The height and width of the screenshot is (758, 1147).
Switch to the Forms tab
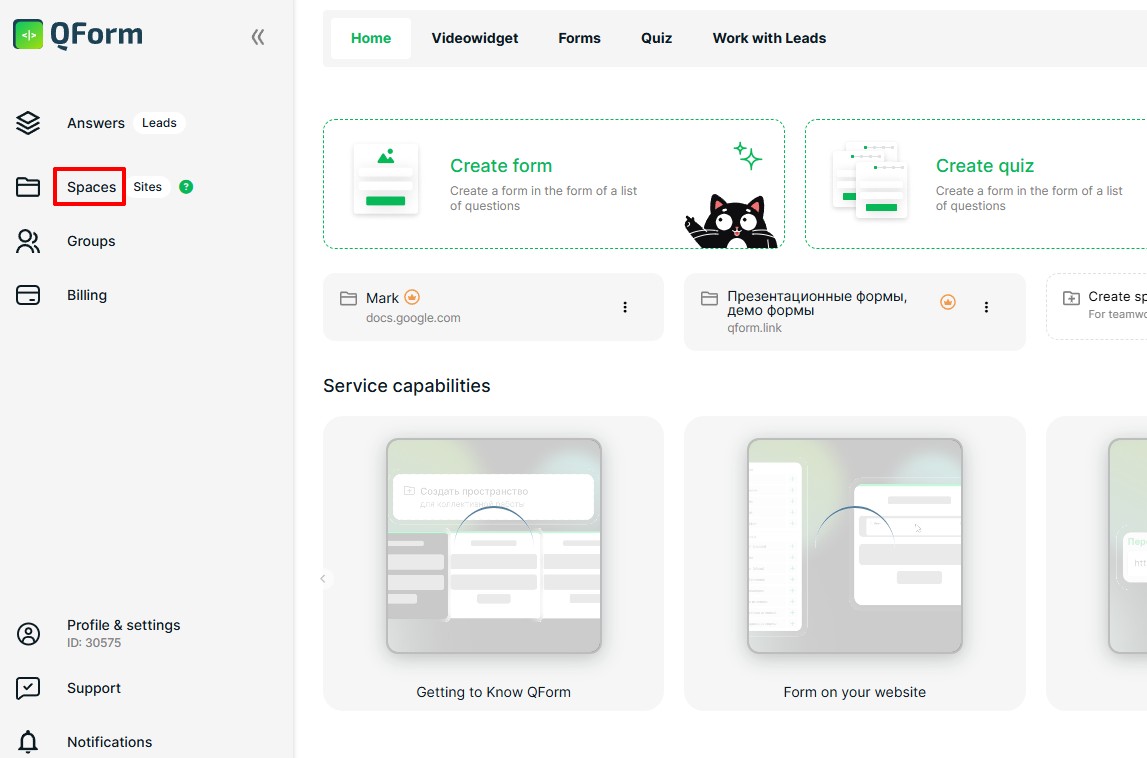click(579, 38)
